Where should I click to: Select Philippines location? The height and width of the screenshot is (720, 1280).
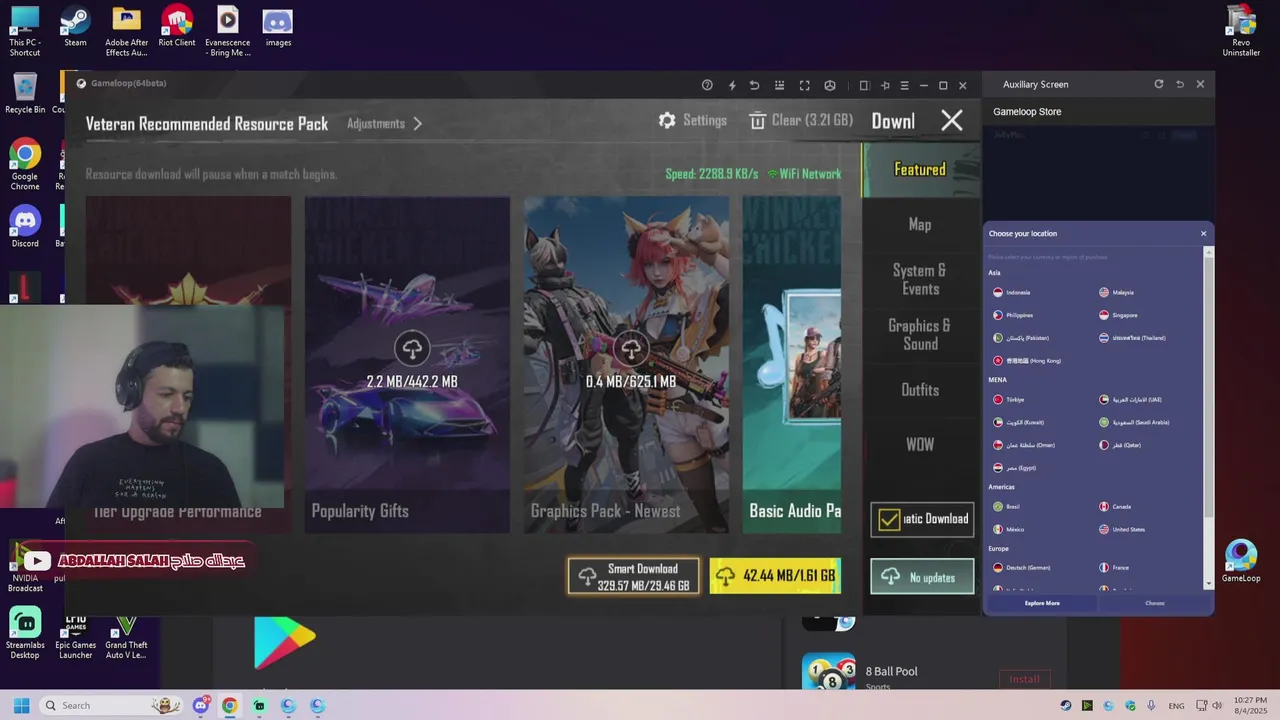(1013, 316)
